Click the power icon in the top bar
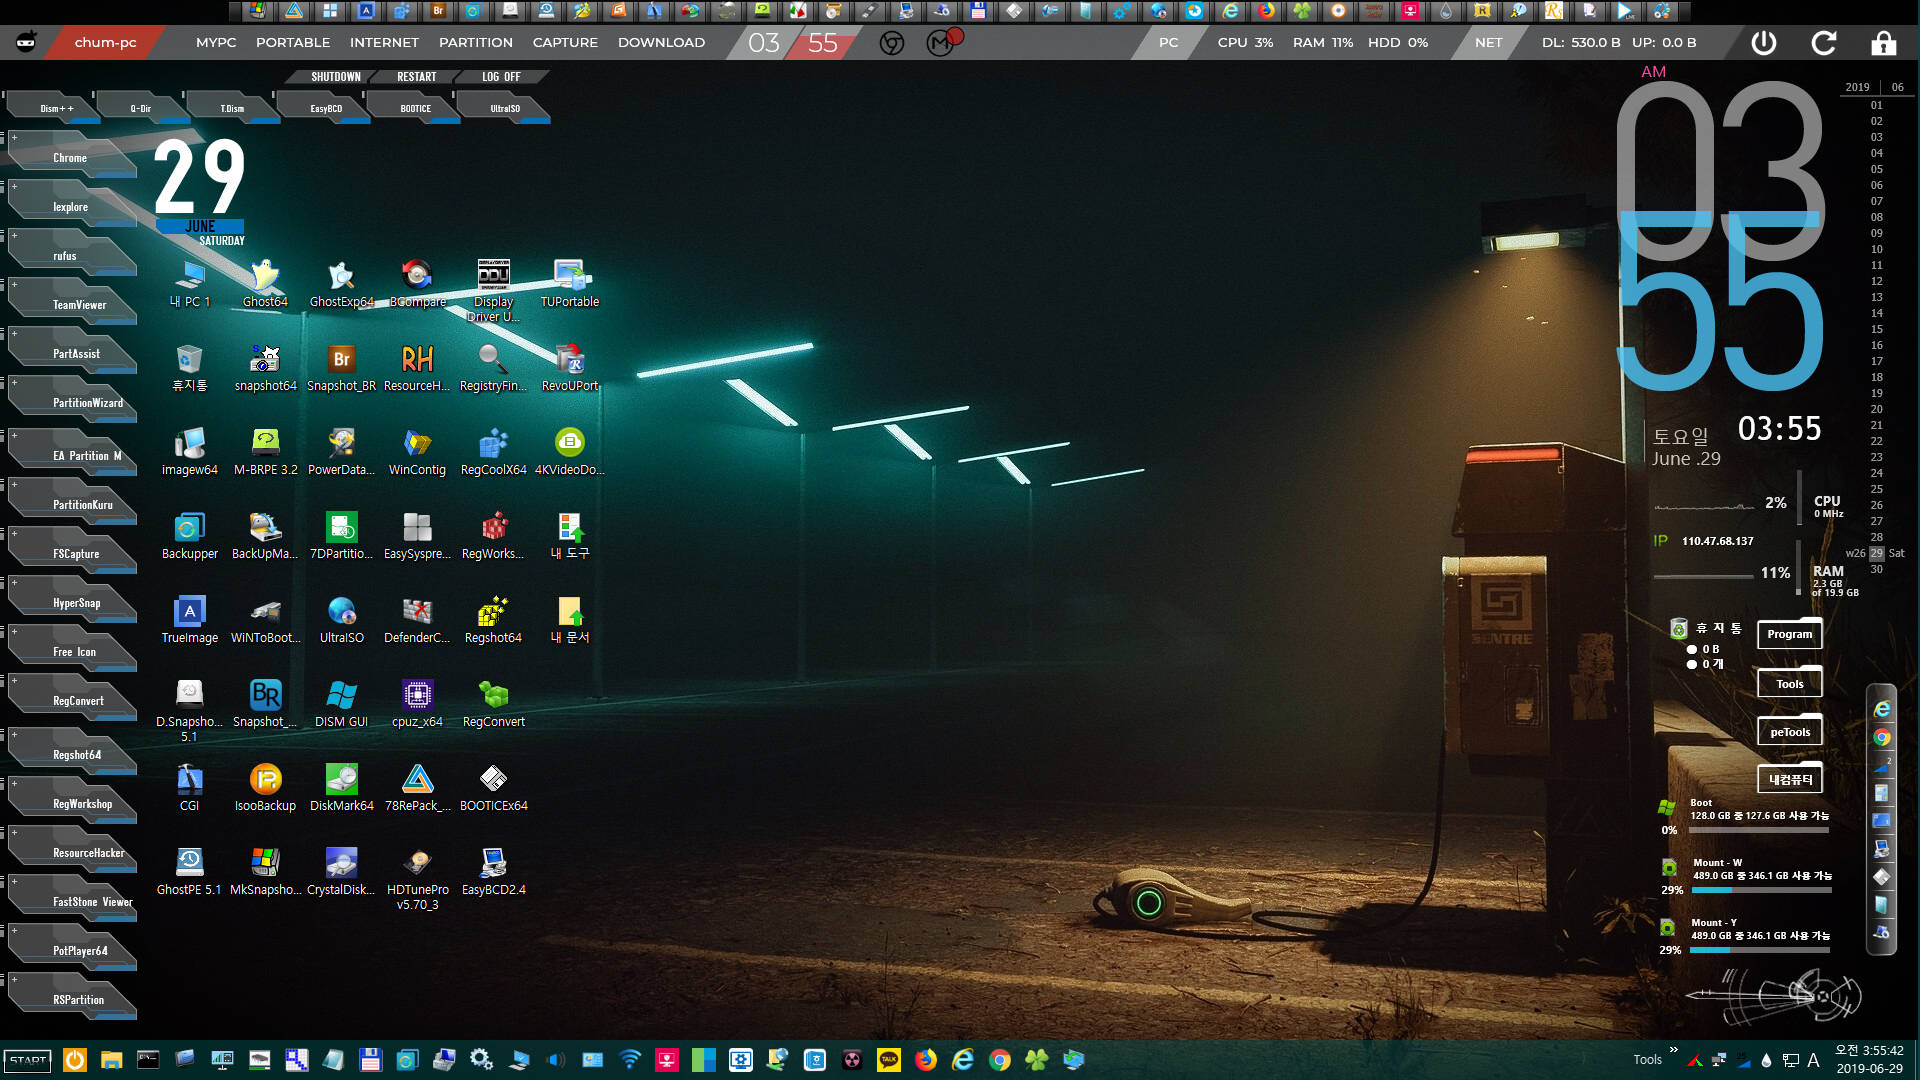 tap(1764, 43)
